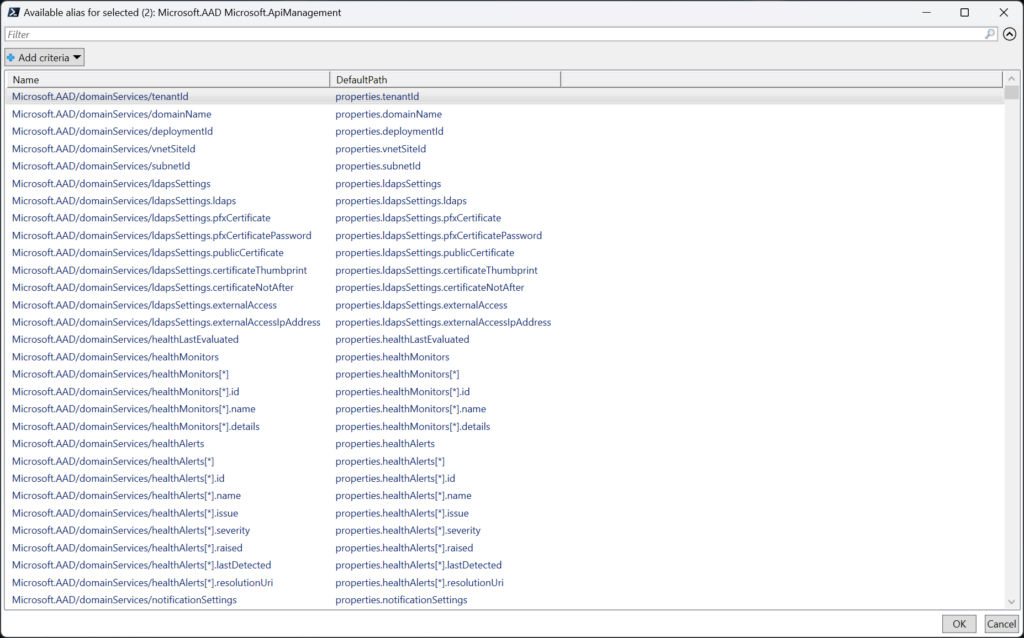Click DefaultPath cell properties.domainName
The height and width of the screenshot is (638, 1024).
389,114
